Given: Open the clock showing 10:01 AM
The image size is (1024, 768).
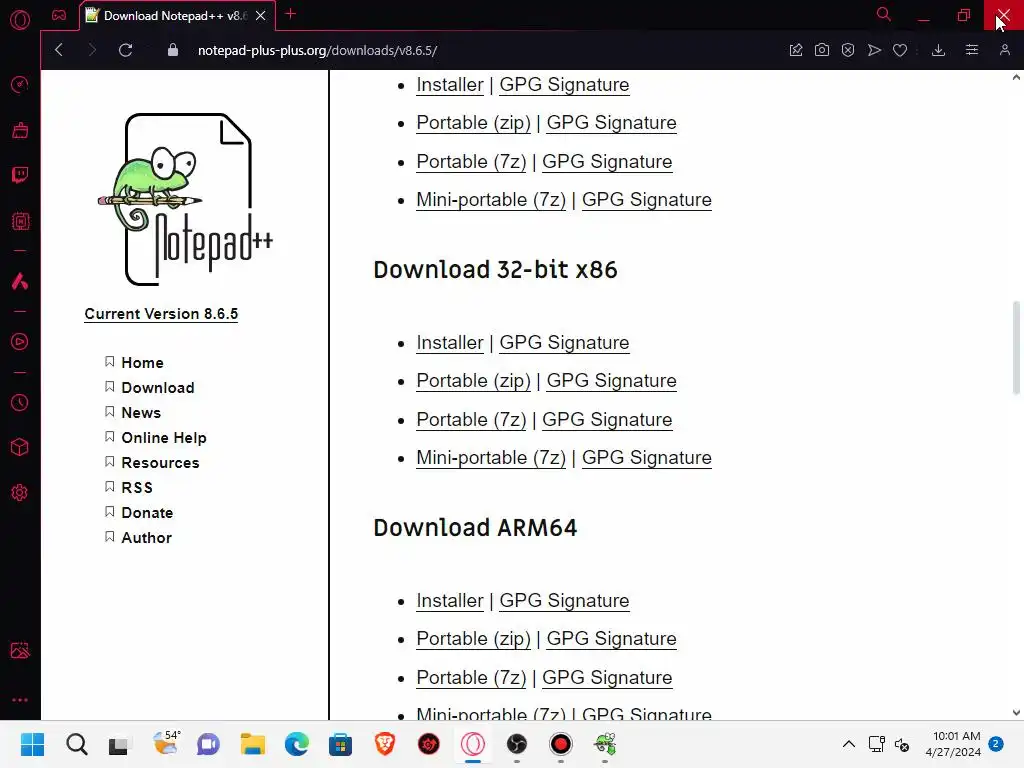Looking at the screenshot, I should (953, 744).
